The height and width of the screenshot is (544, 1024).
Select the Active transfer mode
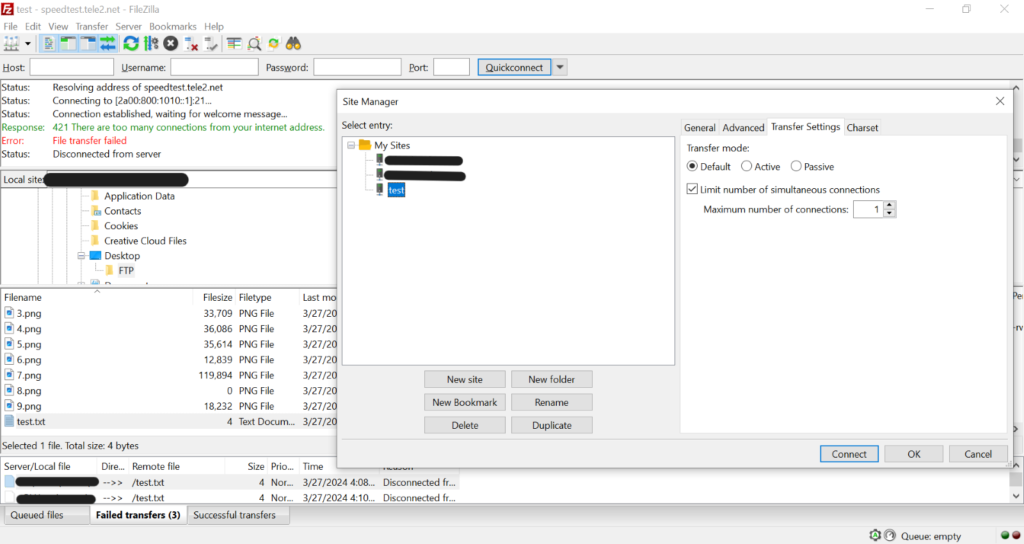tap(746, 167)
